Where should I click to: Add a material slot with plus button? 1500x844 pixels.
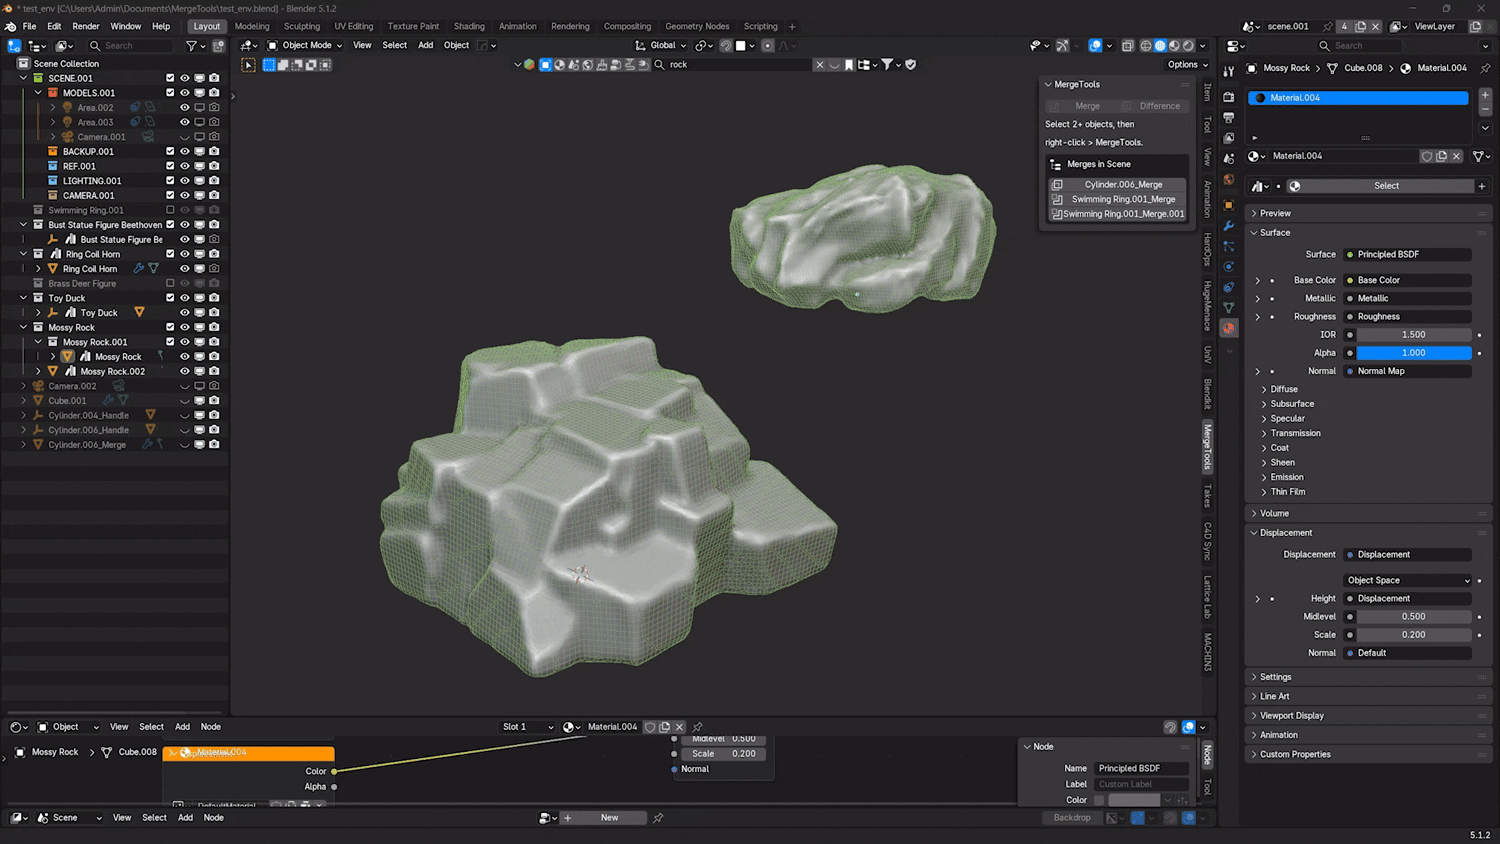point(1485,94)
